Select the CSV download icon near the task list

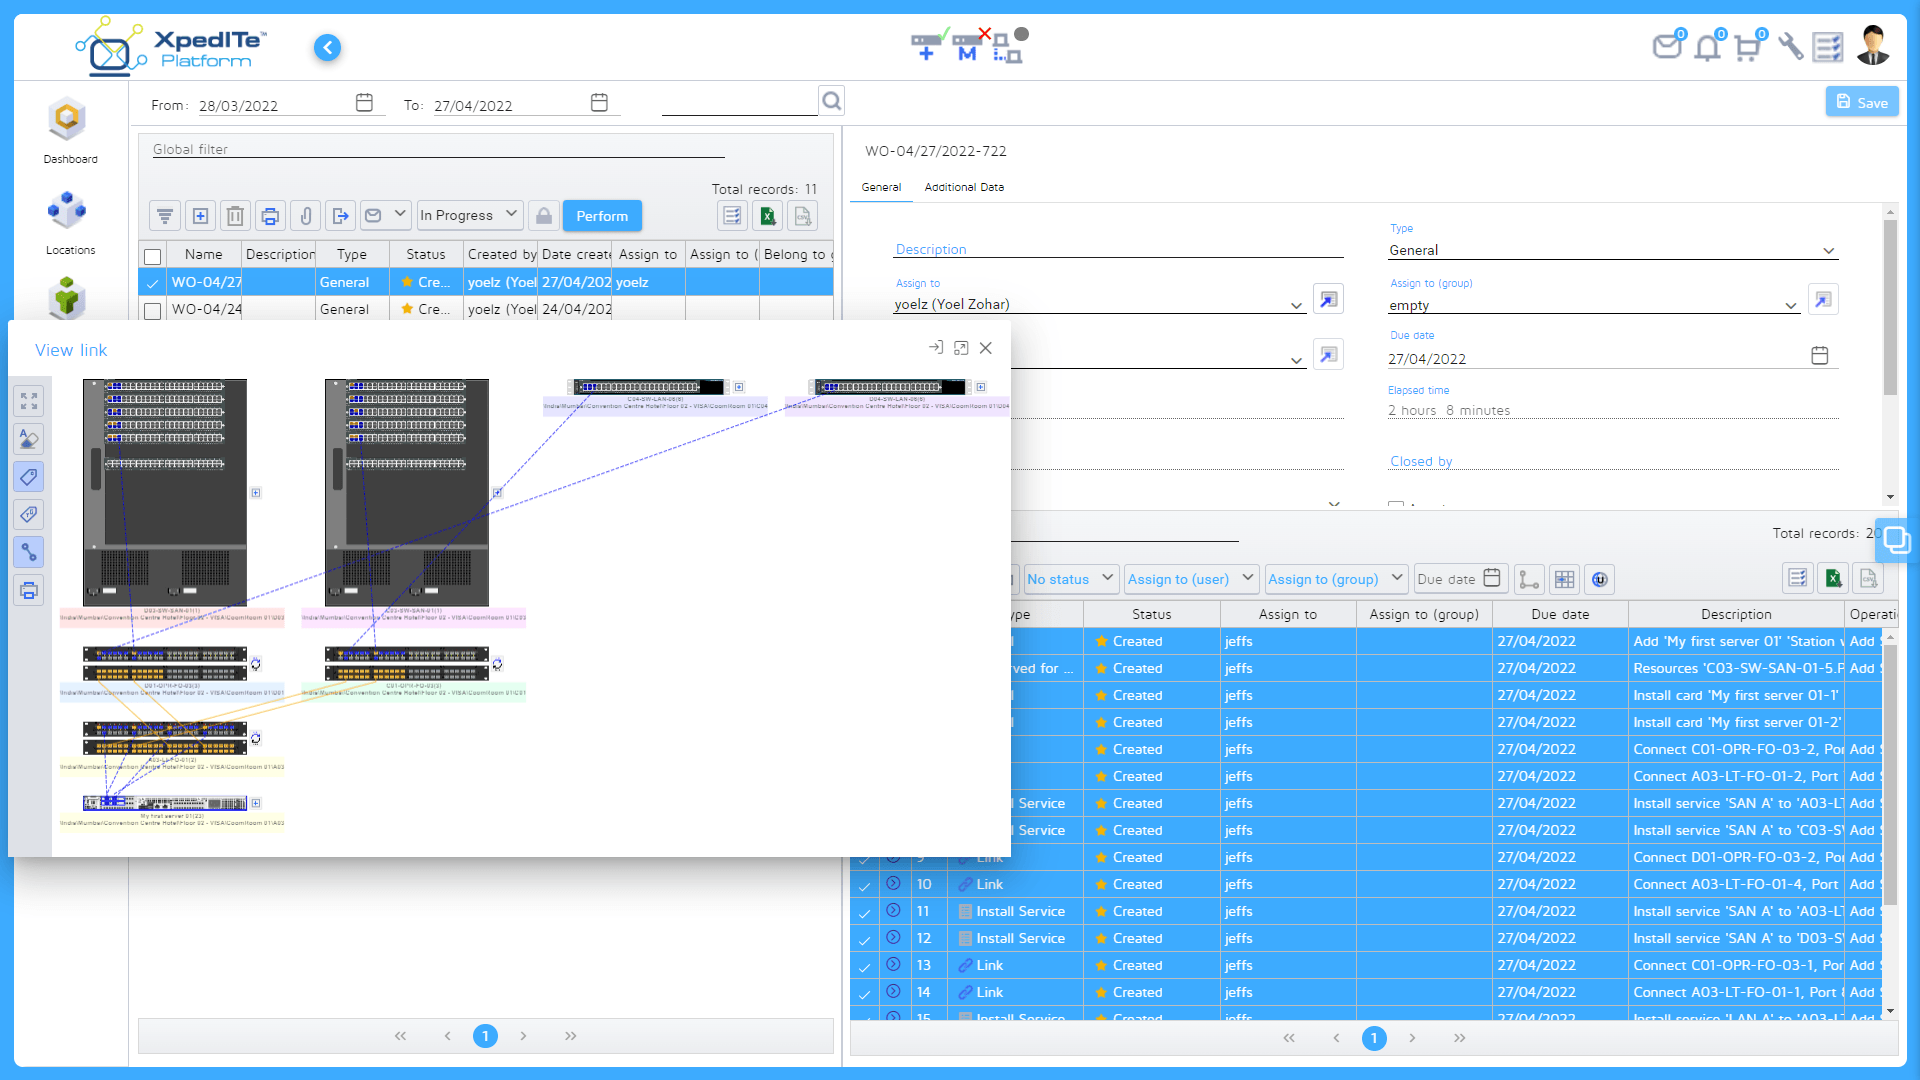click(x=1869, y=578)
